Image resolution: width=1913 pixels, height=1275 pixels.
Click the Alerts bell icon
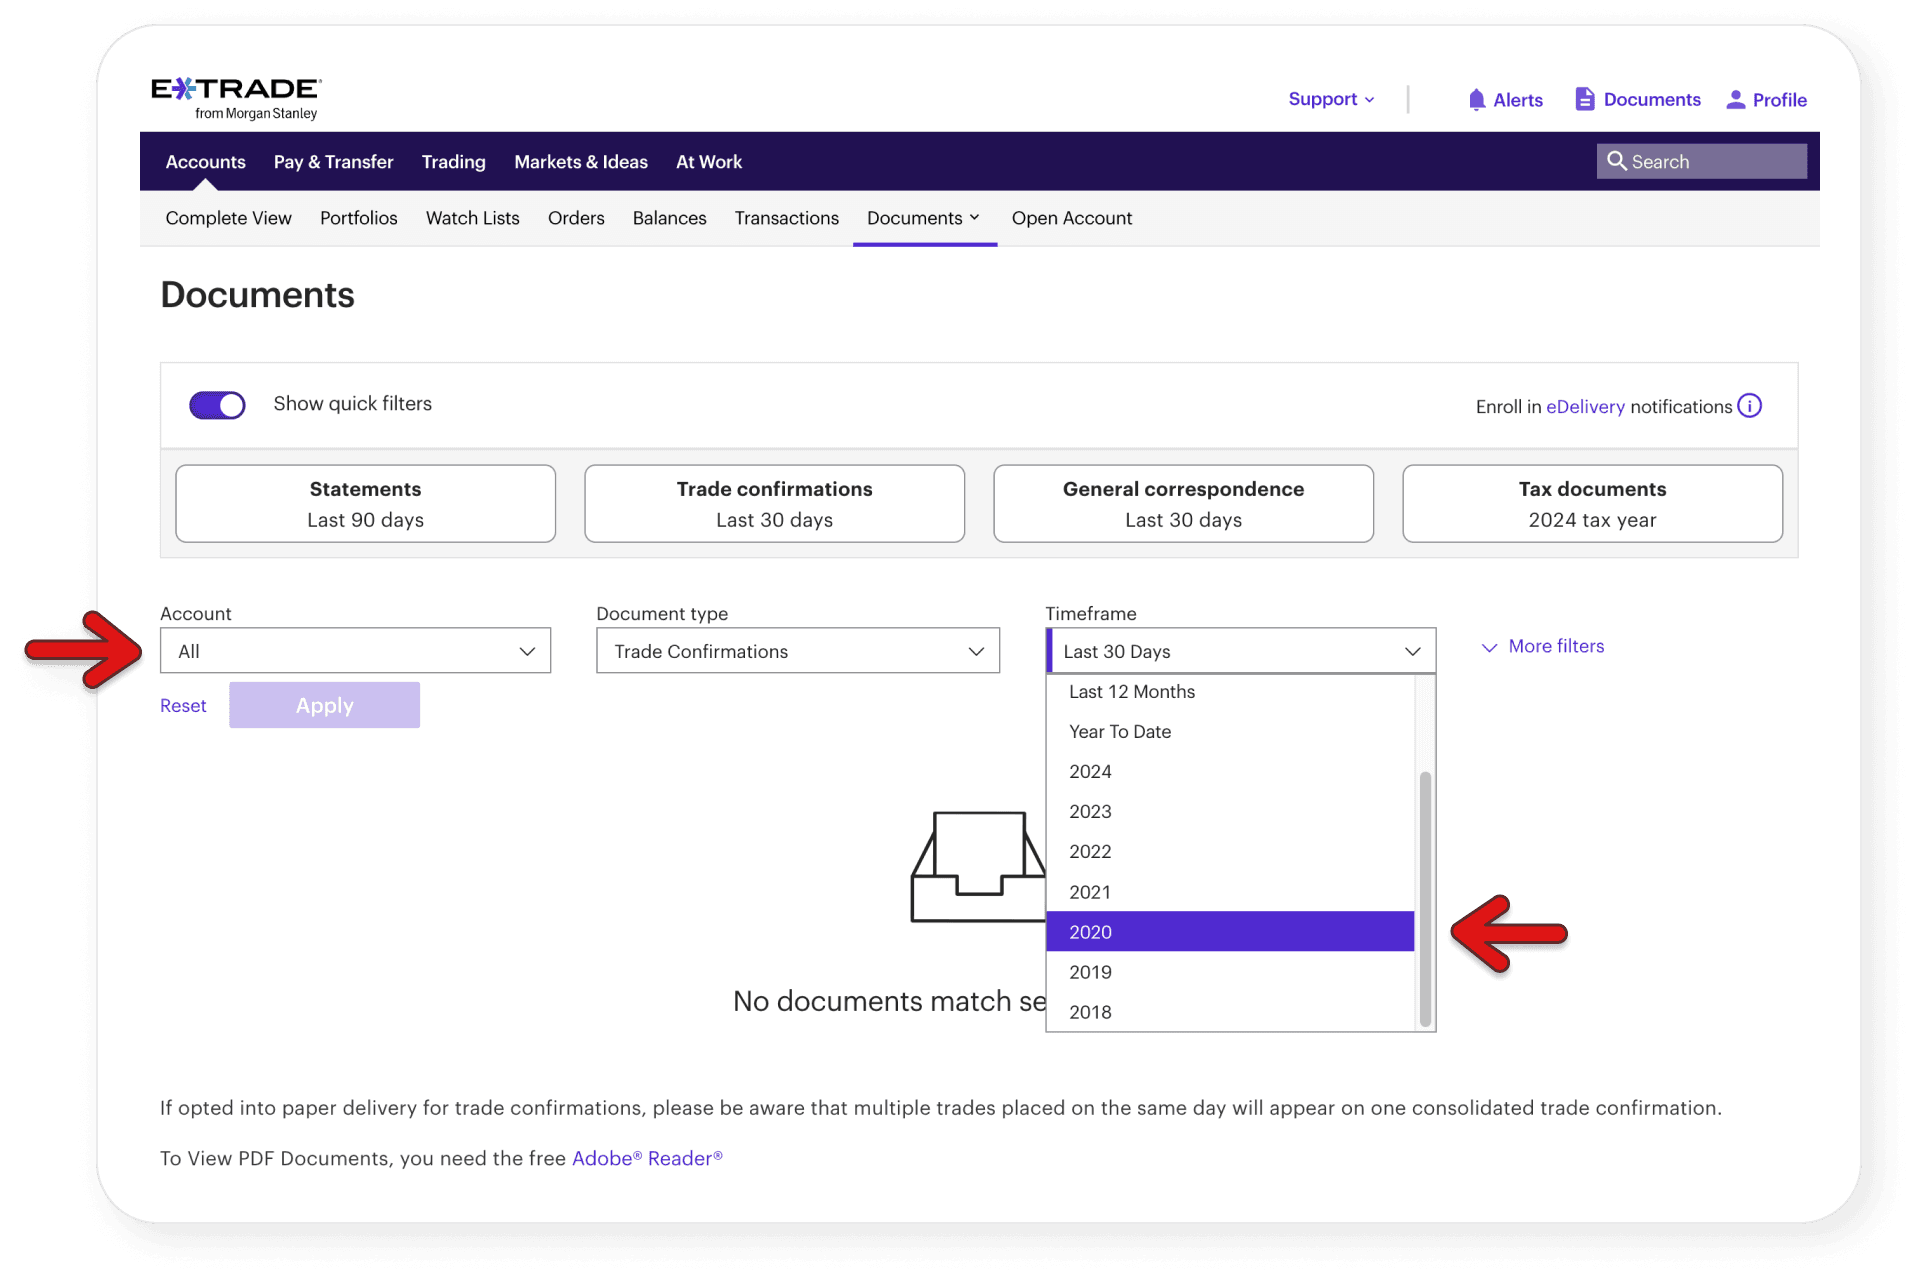[1476, 99]
